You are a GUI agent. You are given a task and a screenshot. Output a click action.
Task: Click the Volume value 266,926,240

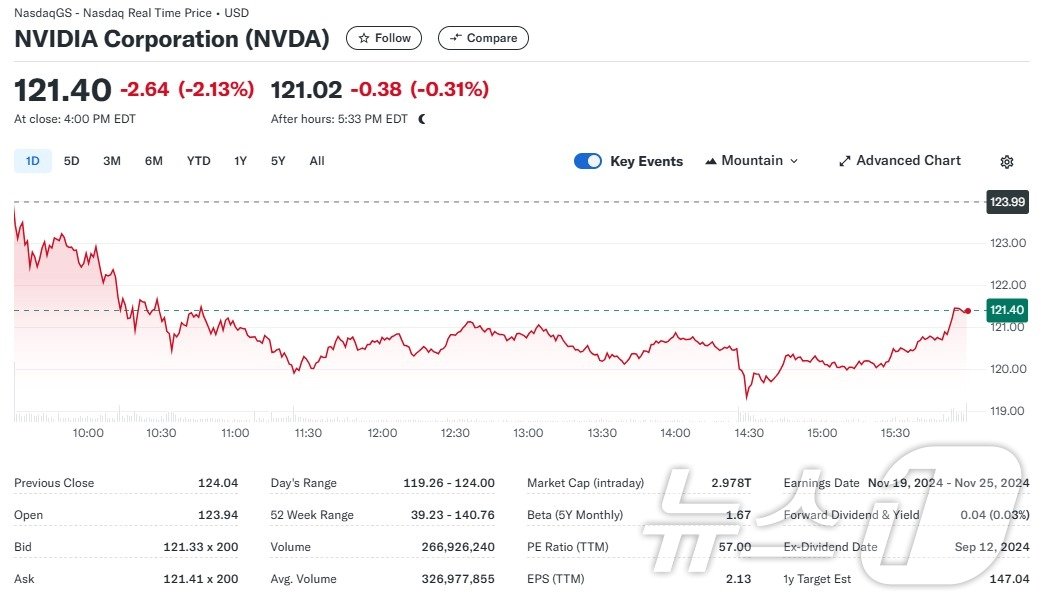click(x=458, y=547)
